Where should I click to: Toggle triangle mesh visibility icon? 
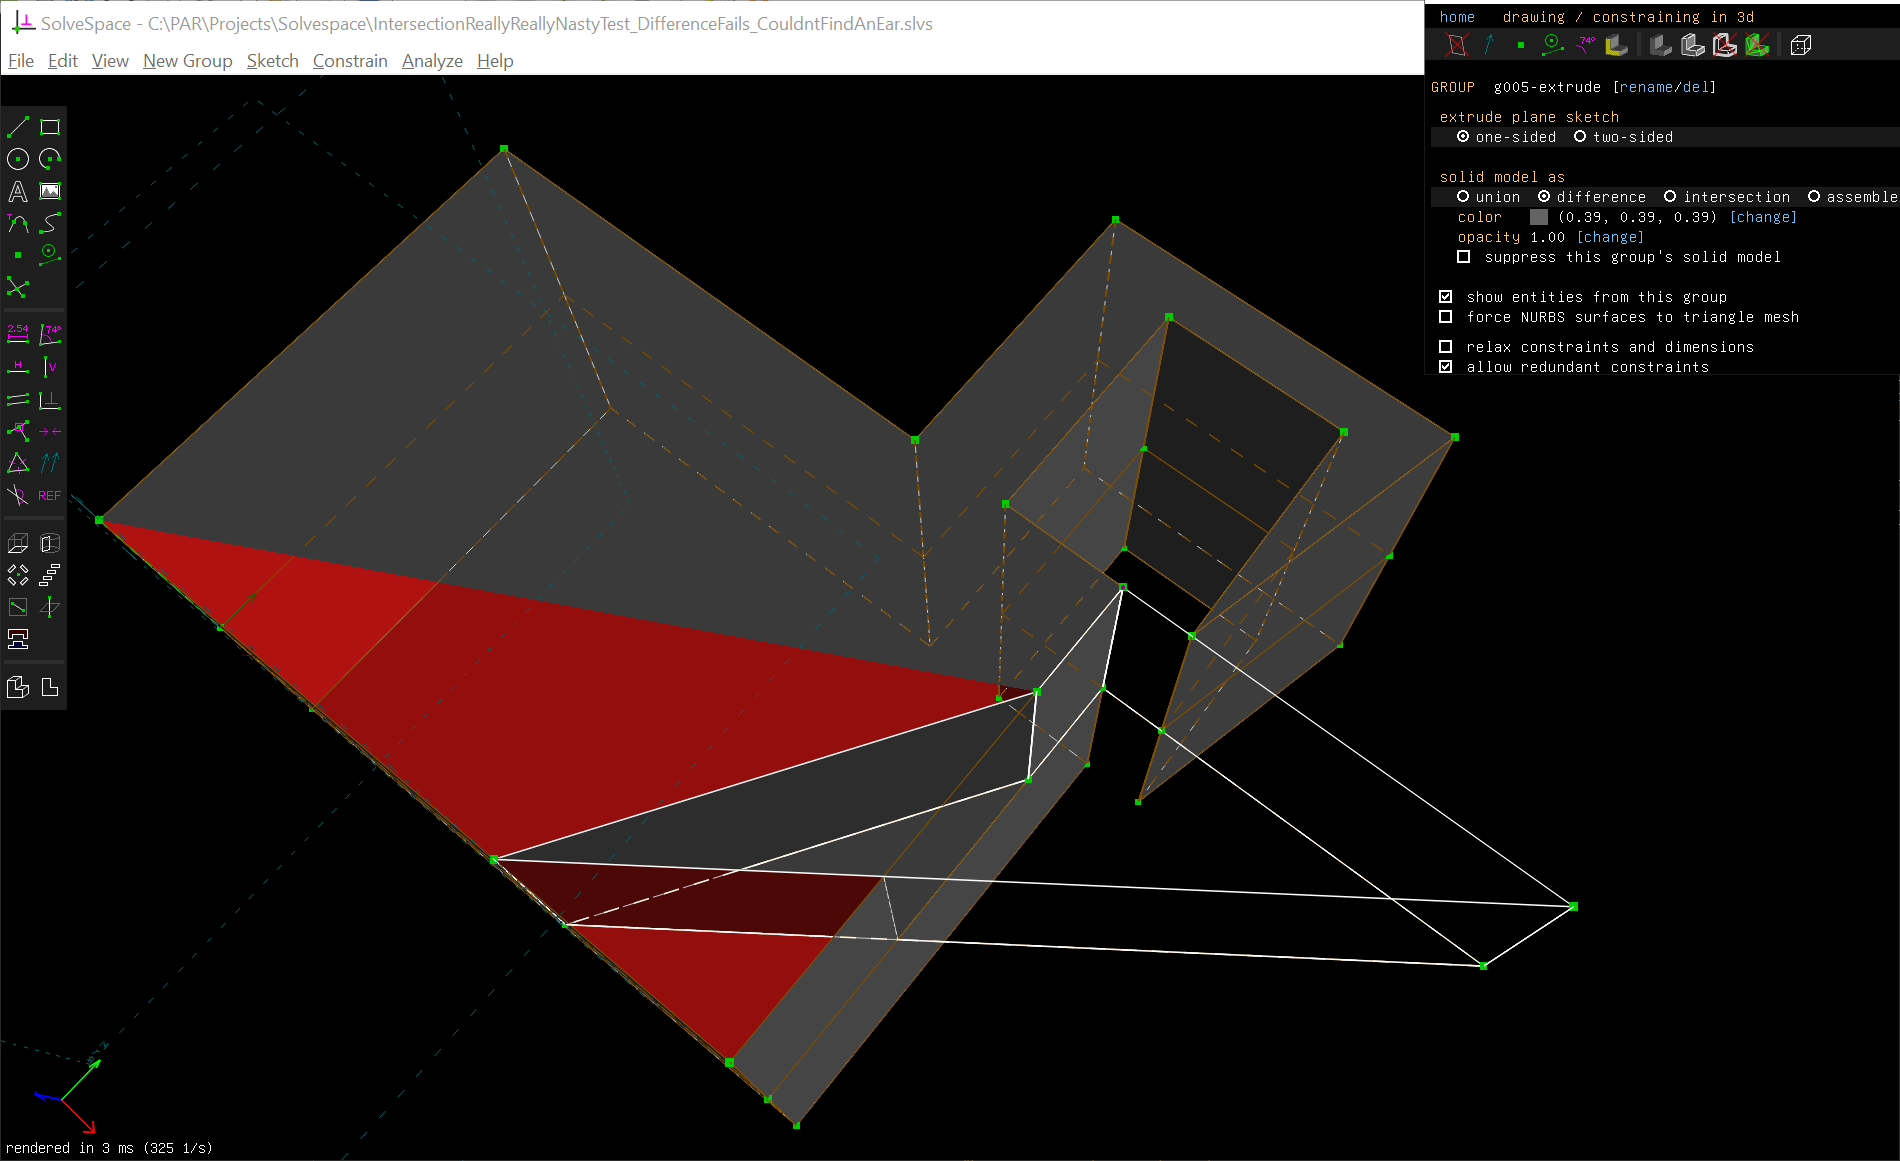tap(1757, 45)
